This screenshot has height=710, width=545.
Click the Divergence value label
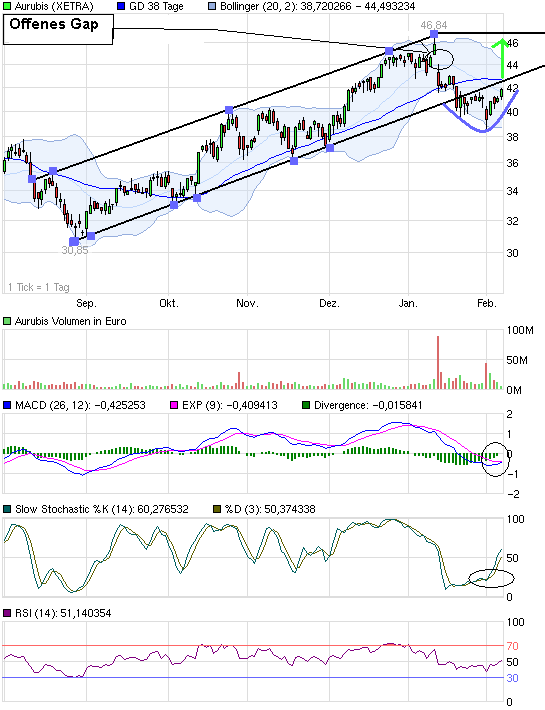368,405
